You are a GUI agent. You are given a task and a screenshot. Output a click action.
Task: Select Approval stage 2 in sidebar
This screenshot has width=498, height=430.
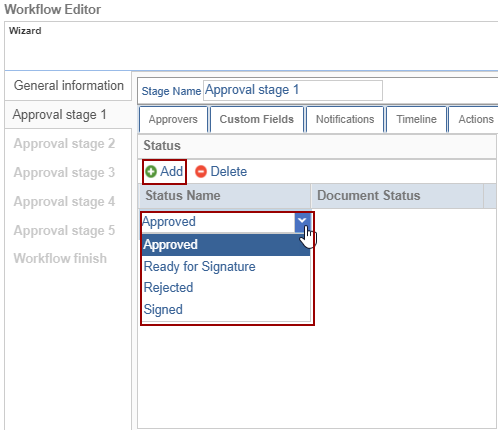(64, 144)
